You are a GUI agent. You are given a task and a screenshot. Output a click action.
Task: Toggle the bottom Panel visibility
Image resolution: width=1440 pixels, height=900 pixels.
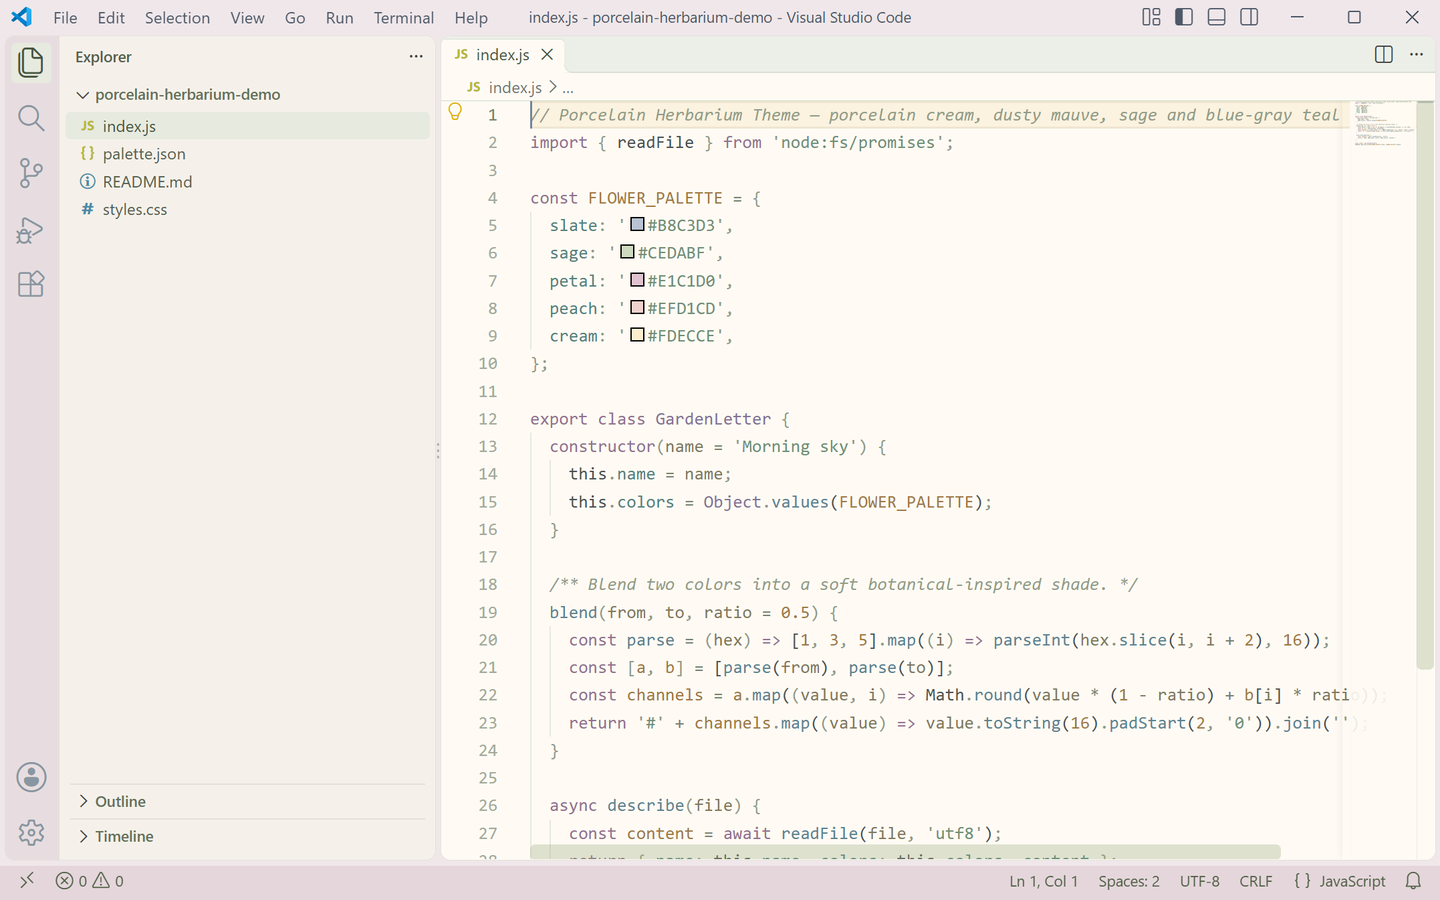(1217, 17)
